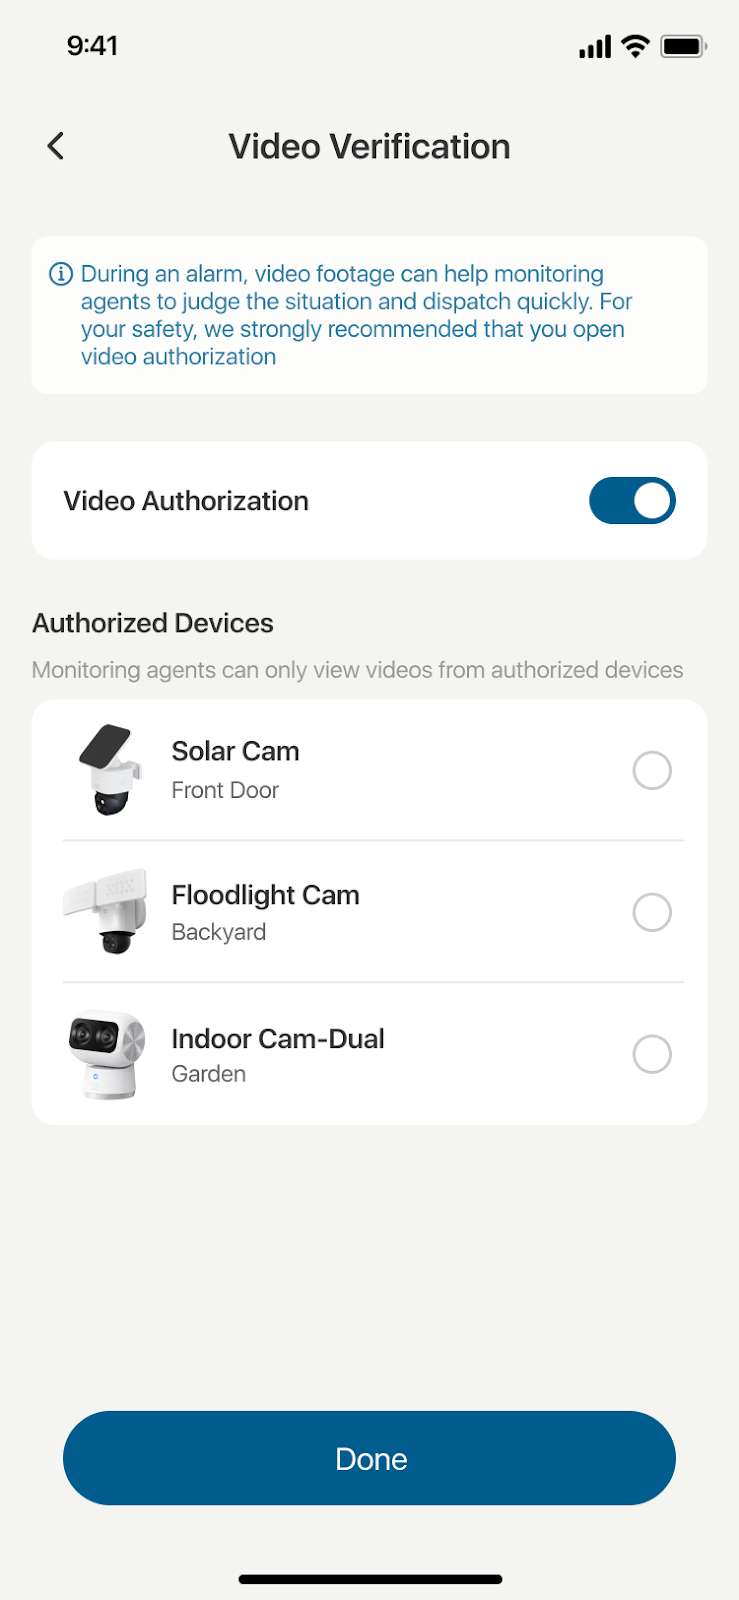Screen dimensions: 739x1600
Task: Tap the Indoor Cam-Dual name label
Action: (x=278, y=1039)
